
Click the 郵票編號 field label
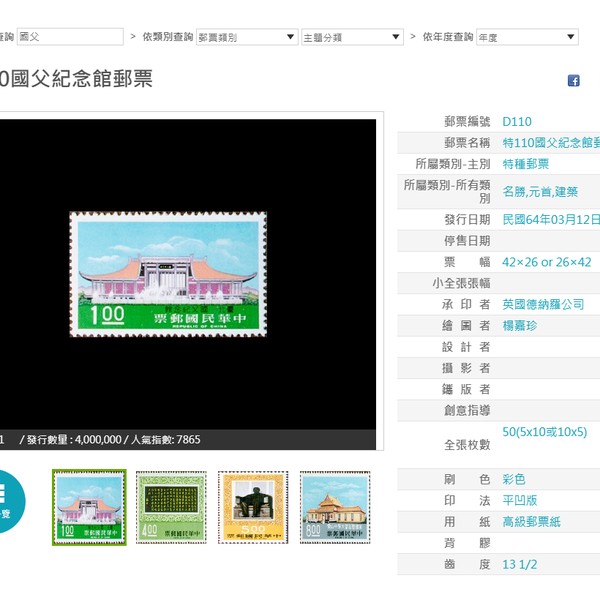pos(467,122)
